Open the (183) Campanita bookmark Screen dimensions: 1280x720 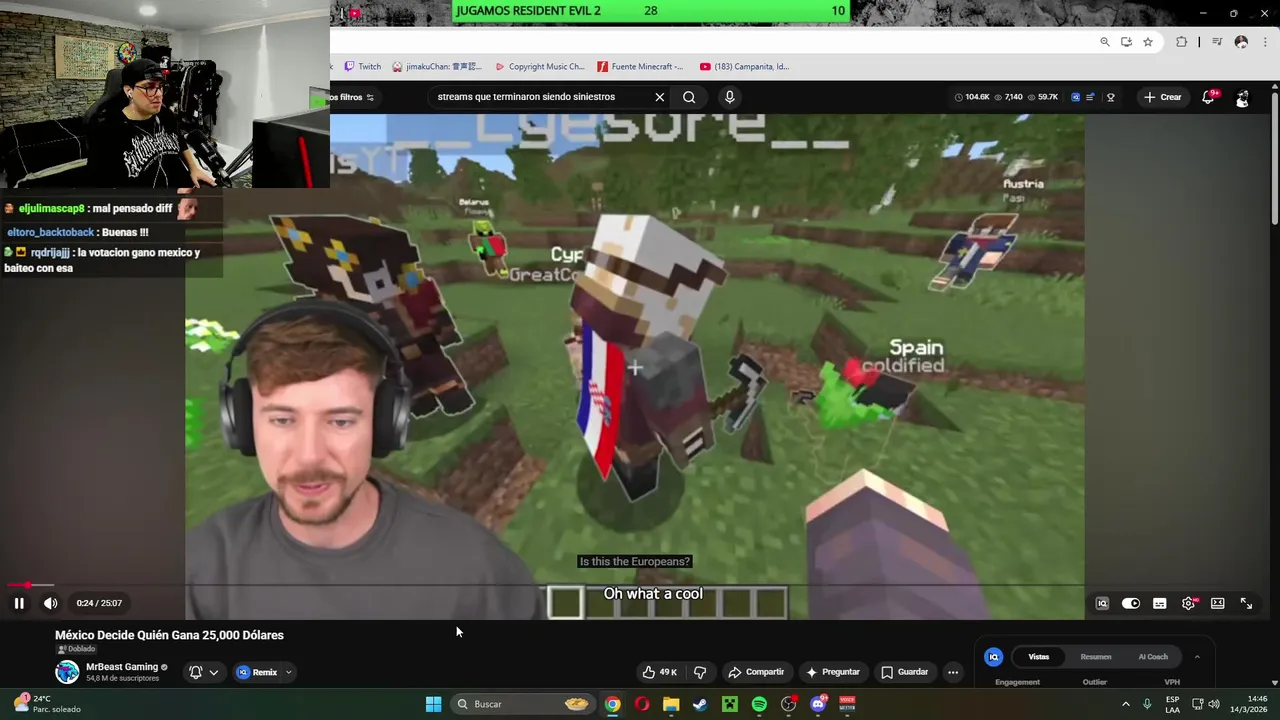click(744, 67)
